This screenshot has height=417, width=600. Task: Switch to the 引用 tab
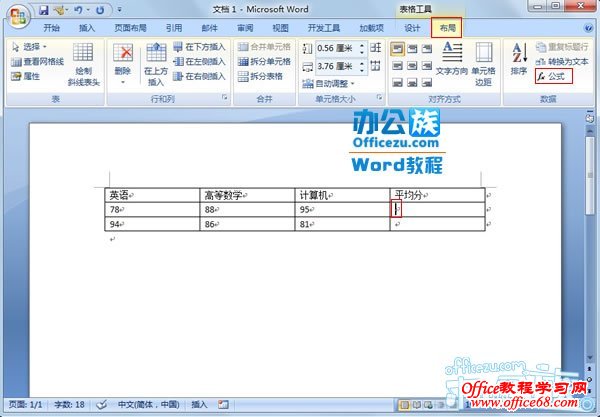pyautogui.click(x=174, y=28)
